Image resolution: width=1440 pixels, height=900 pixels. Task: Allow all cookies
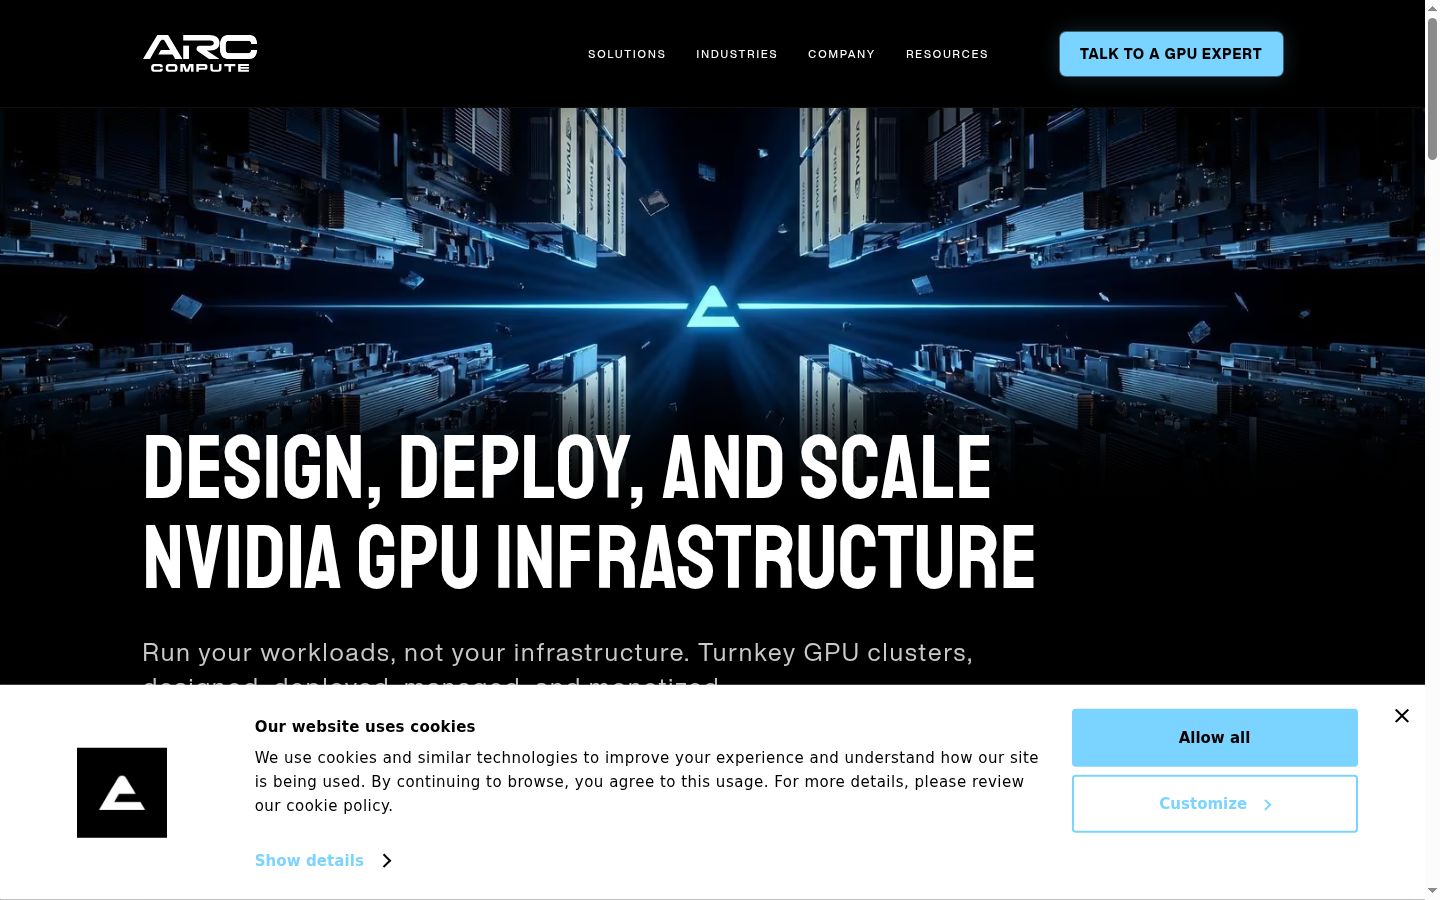click(x=1215, y=738)
